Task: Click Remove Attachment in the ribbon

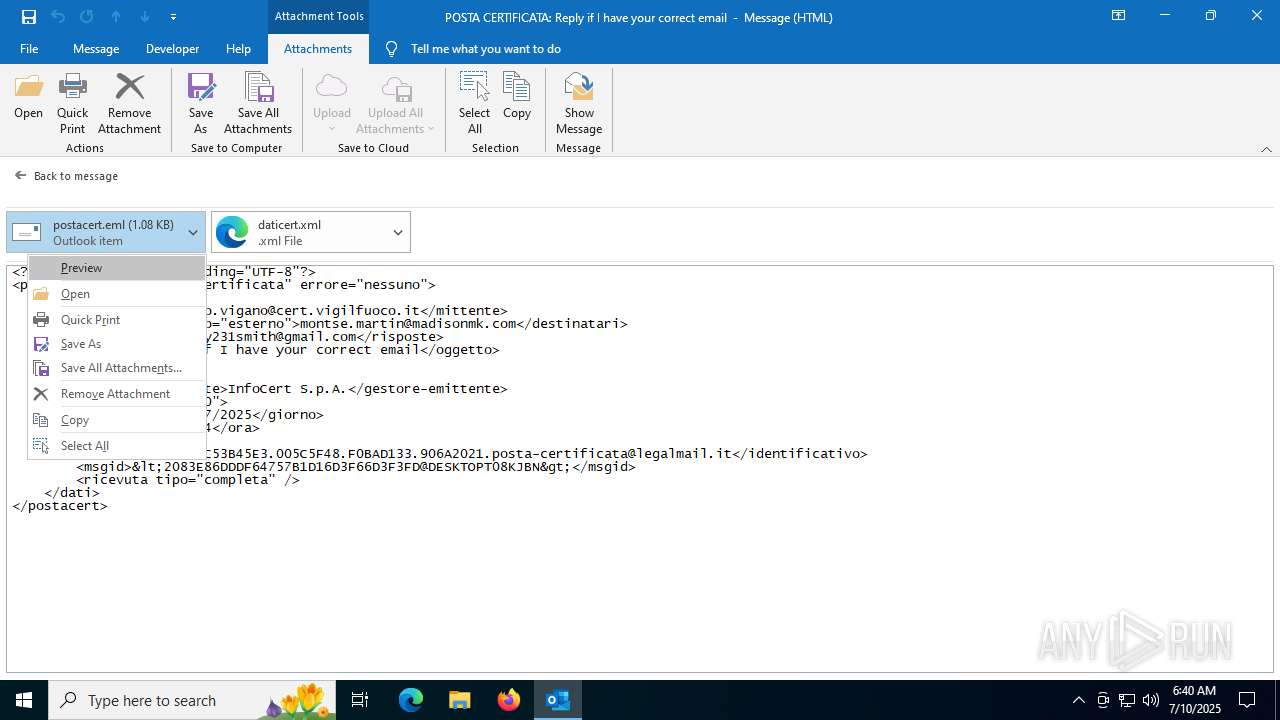Action: 129,104
